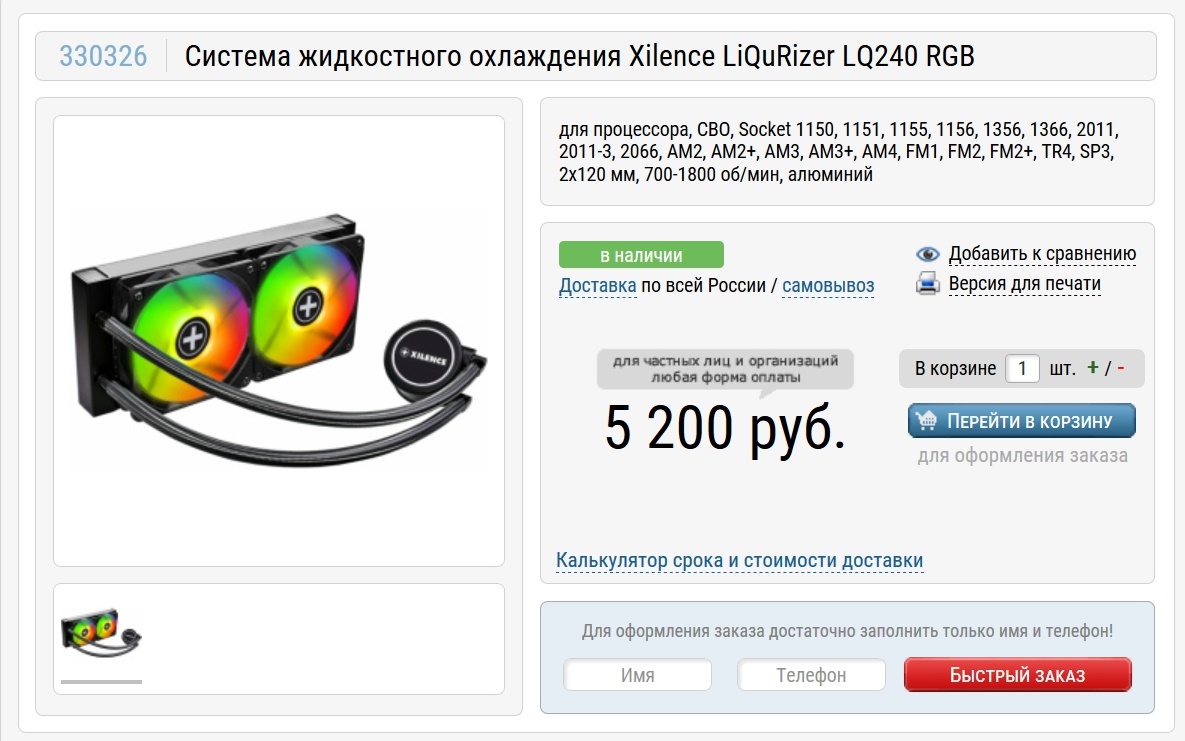Open the Добавить к сравнению link
This screenshot has width=1185, height=741.
point(1042,254)
